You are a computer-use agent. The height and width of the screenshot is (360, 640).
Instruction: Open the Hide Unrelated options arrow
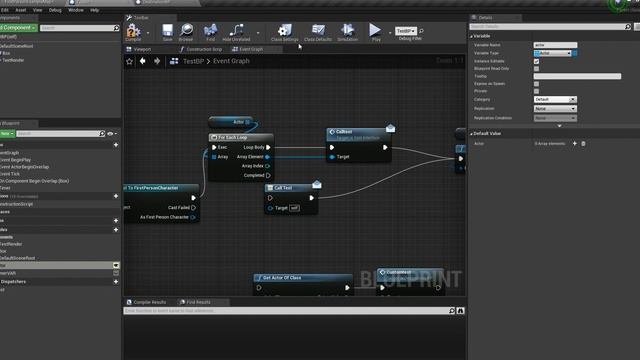[258, 33]
